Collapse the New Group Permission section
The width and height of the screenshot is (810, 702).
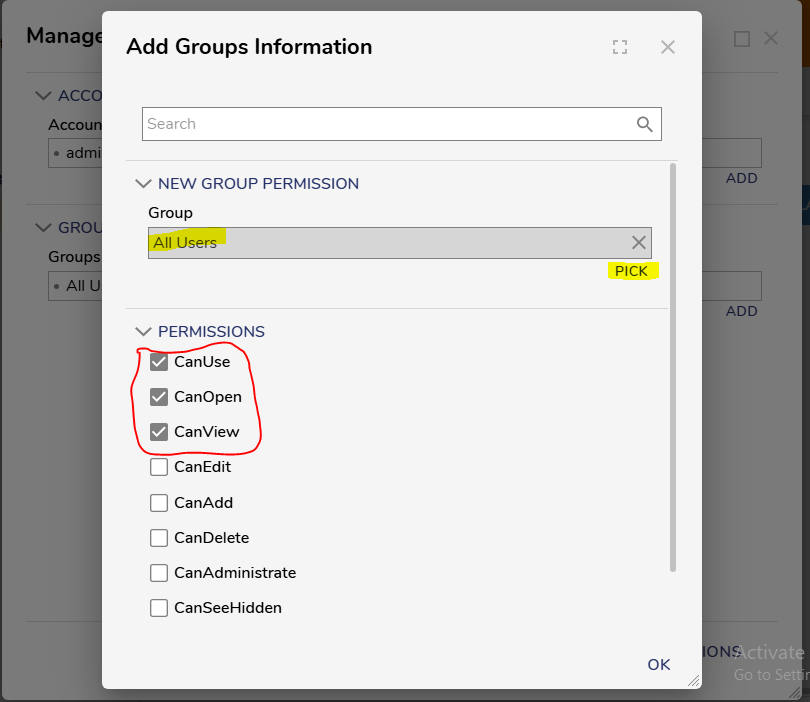click(142, 184)
